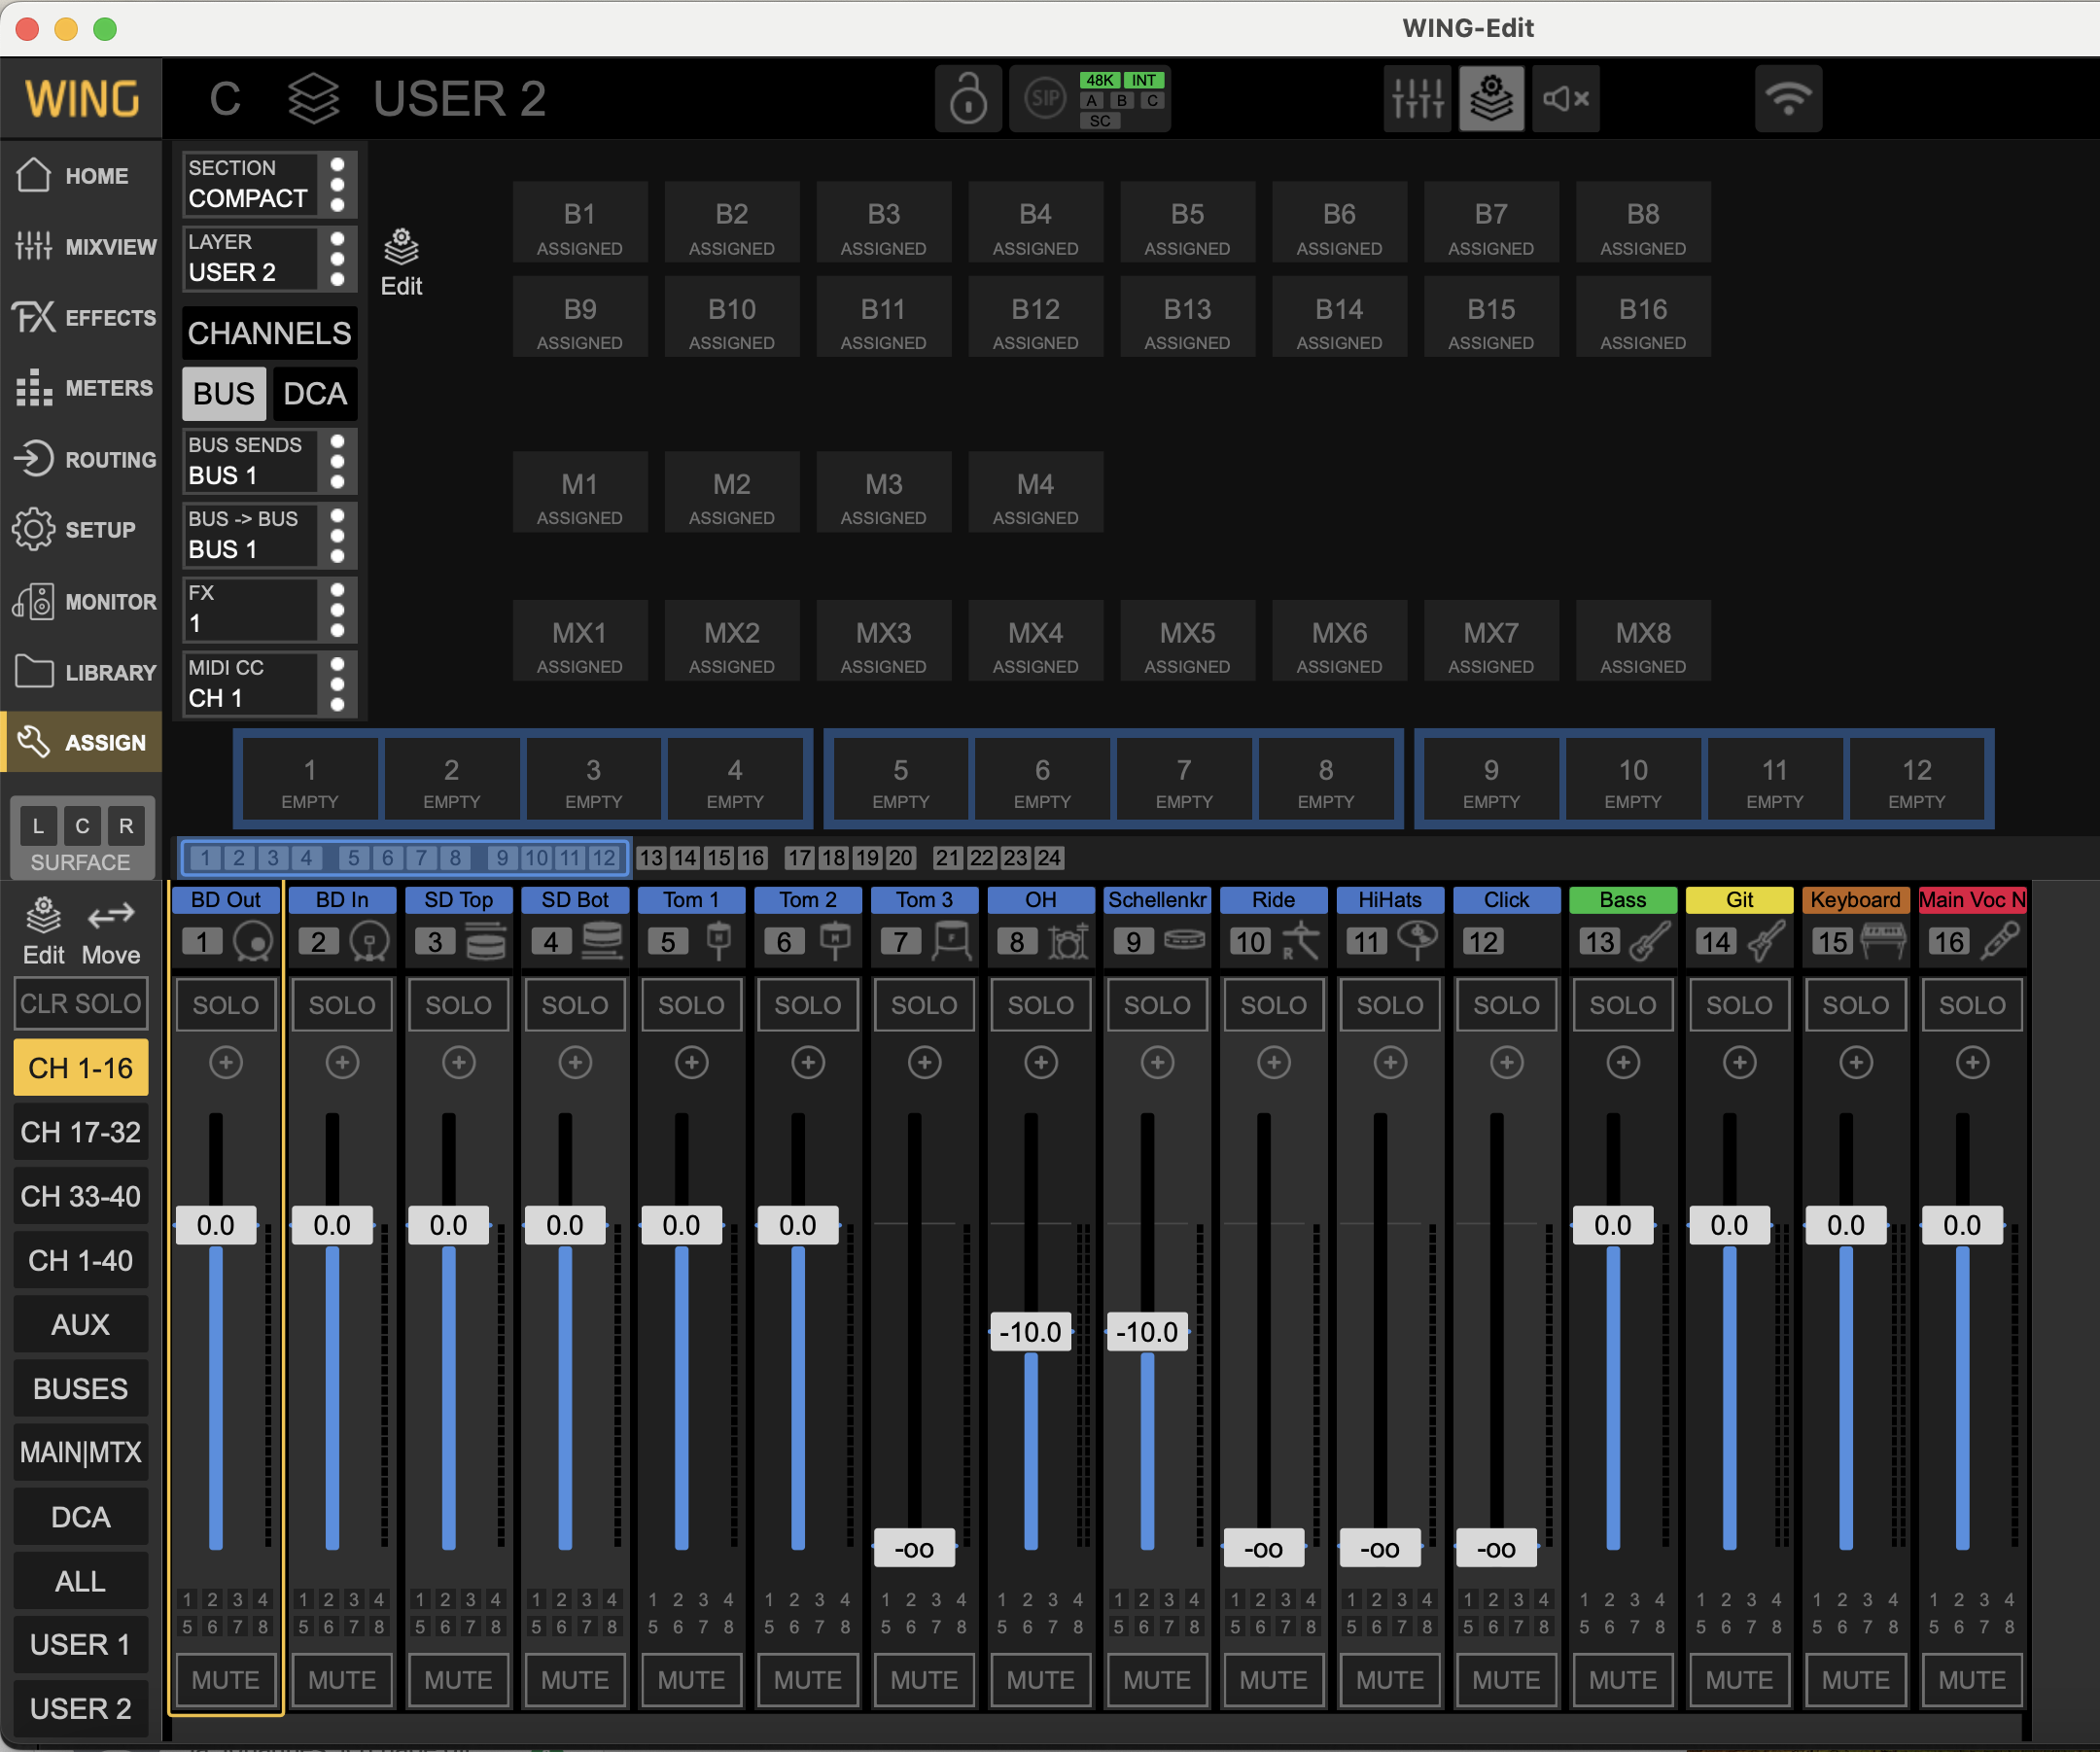Click the BD Out kick drum icon
The height and width of the screenshot is (1752, 2100).
click(x=253, y=941)
